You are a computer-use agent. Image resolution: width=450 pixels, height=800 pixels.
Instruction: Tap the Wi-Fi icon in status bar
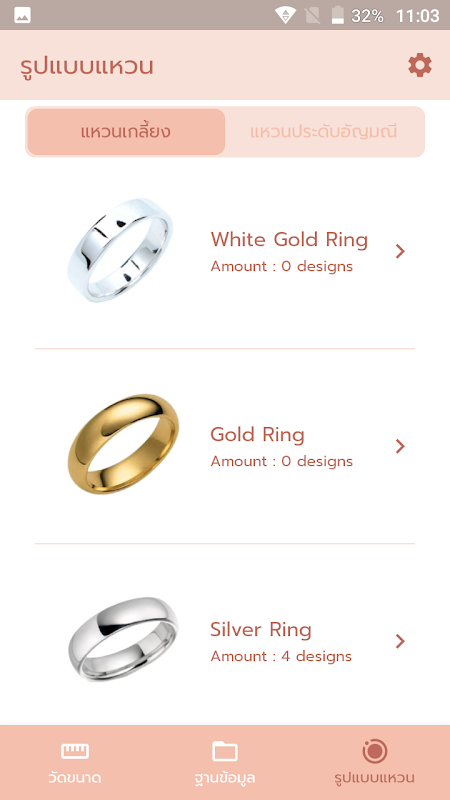coord(285,15)
